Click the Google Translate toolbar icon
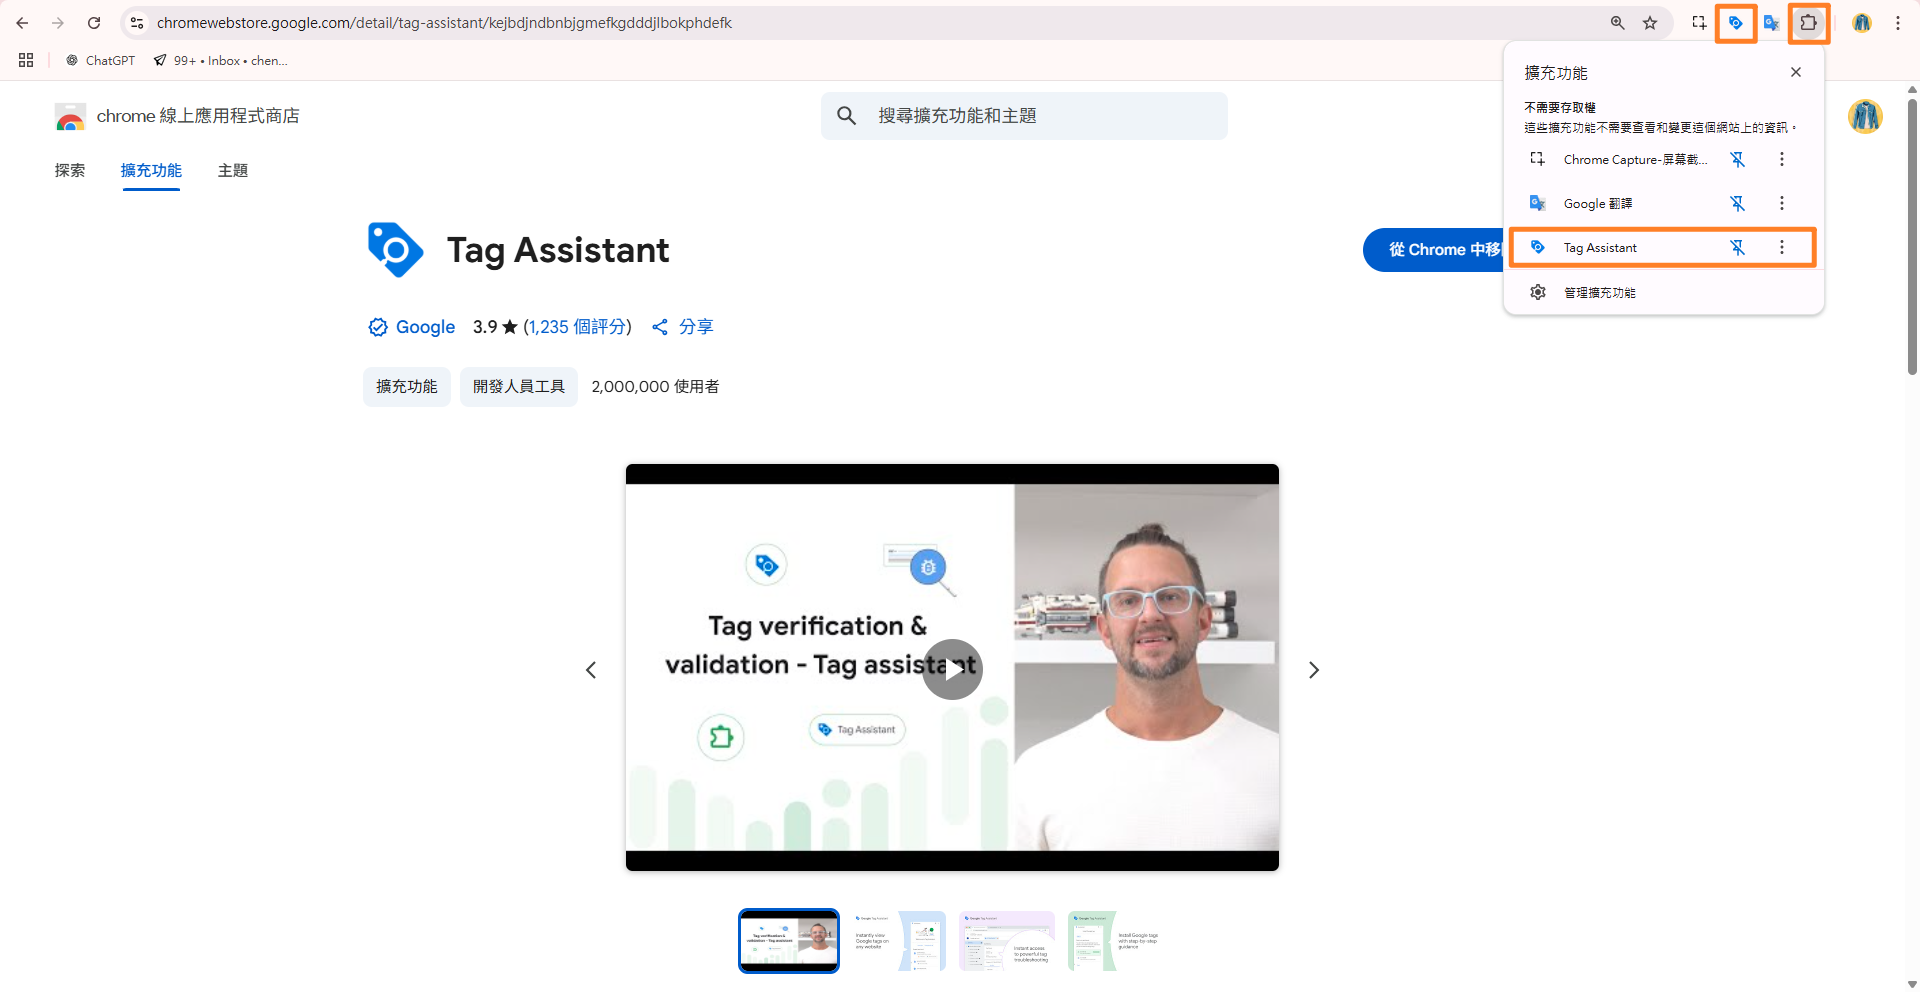 [1771, 23]
